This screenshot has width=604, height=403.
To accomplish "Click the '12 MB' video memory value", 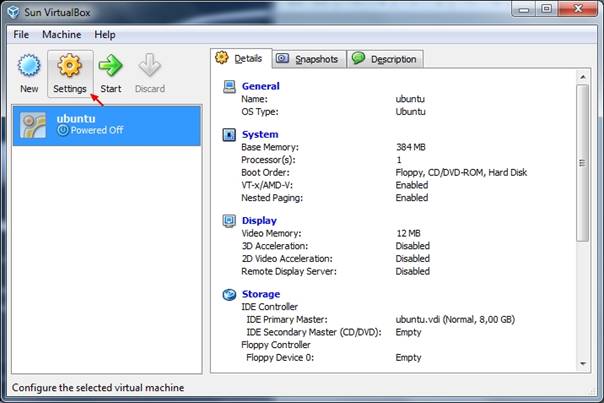I will (x=408, y=233).
